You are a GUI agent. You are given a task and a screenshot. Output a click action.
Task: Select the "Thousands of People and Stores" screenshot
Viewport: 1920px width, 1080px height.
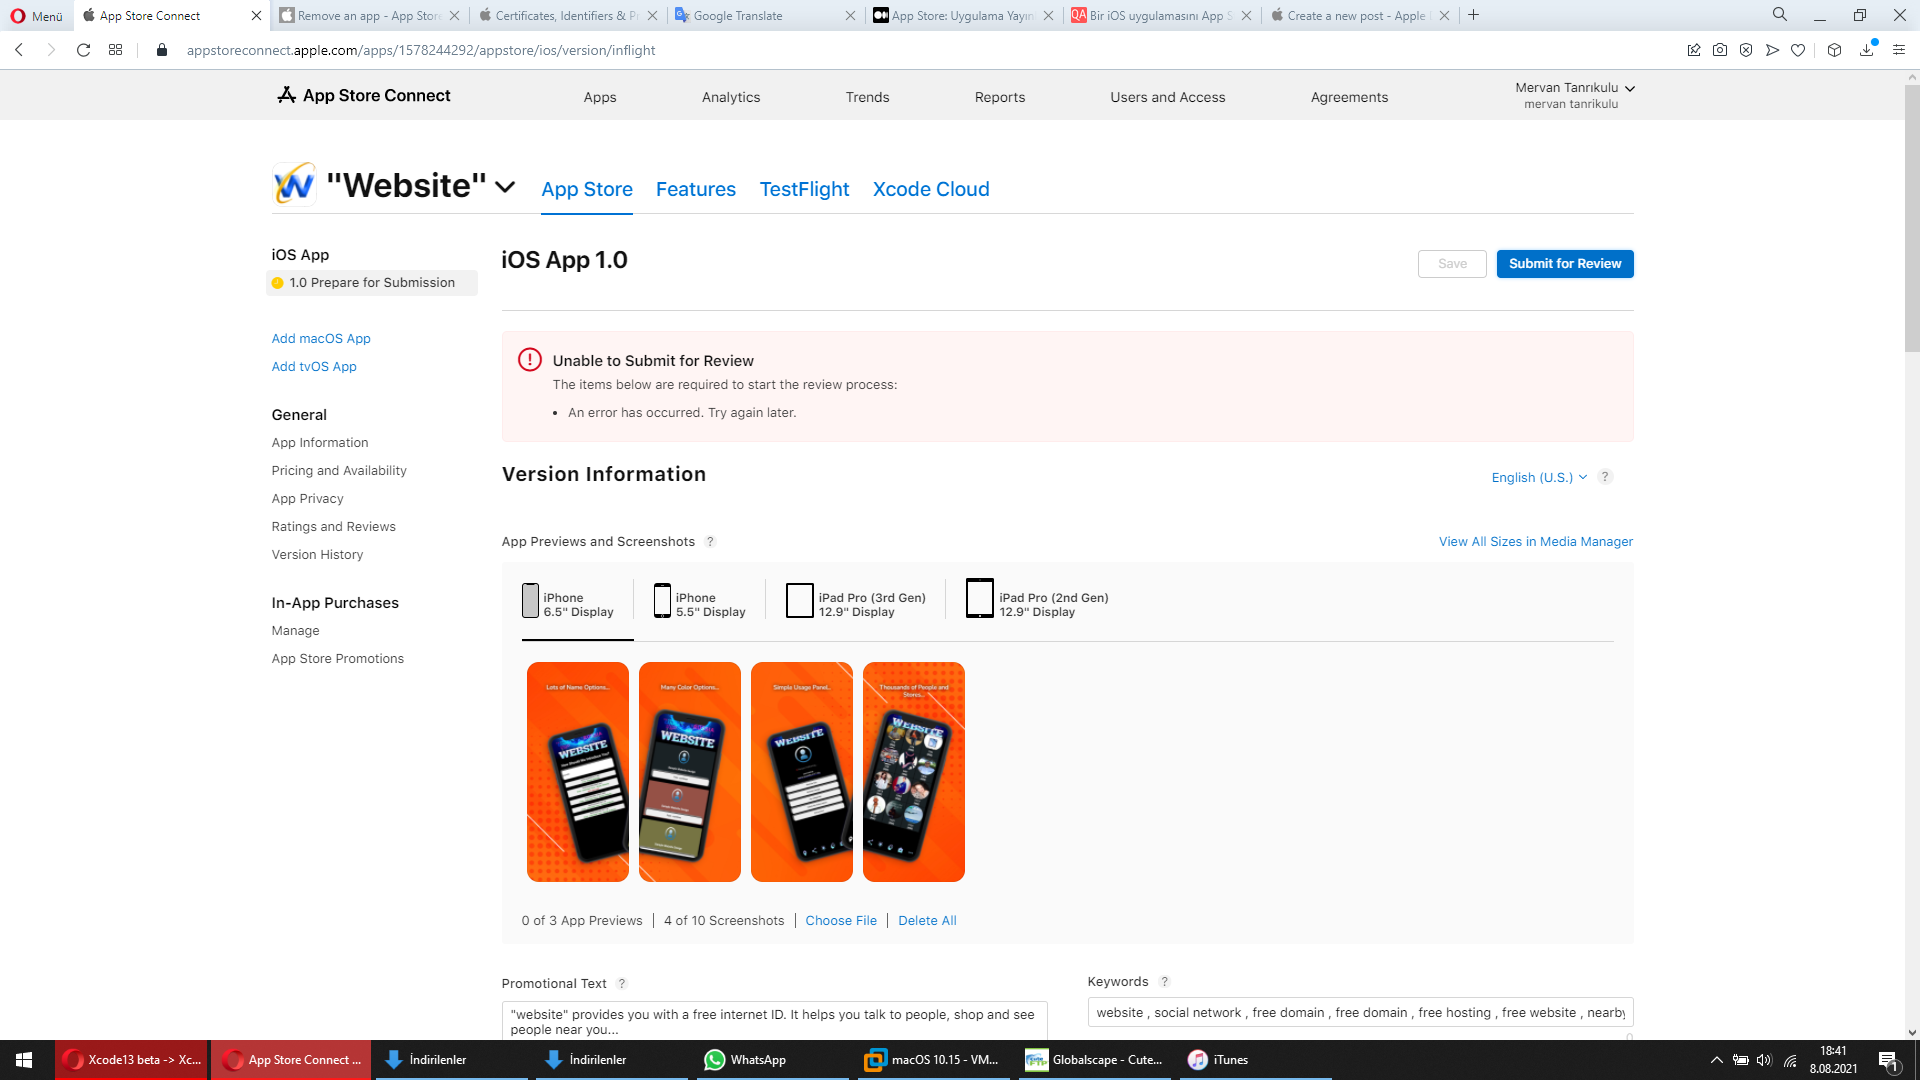pyautogui.click(x=914, y=772)
